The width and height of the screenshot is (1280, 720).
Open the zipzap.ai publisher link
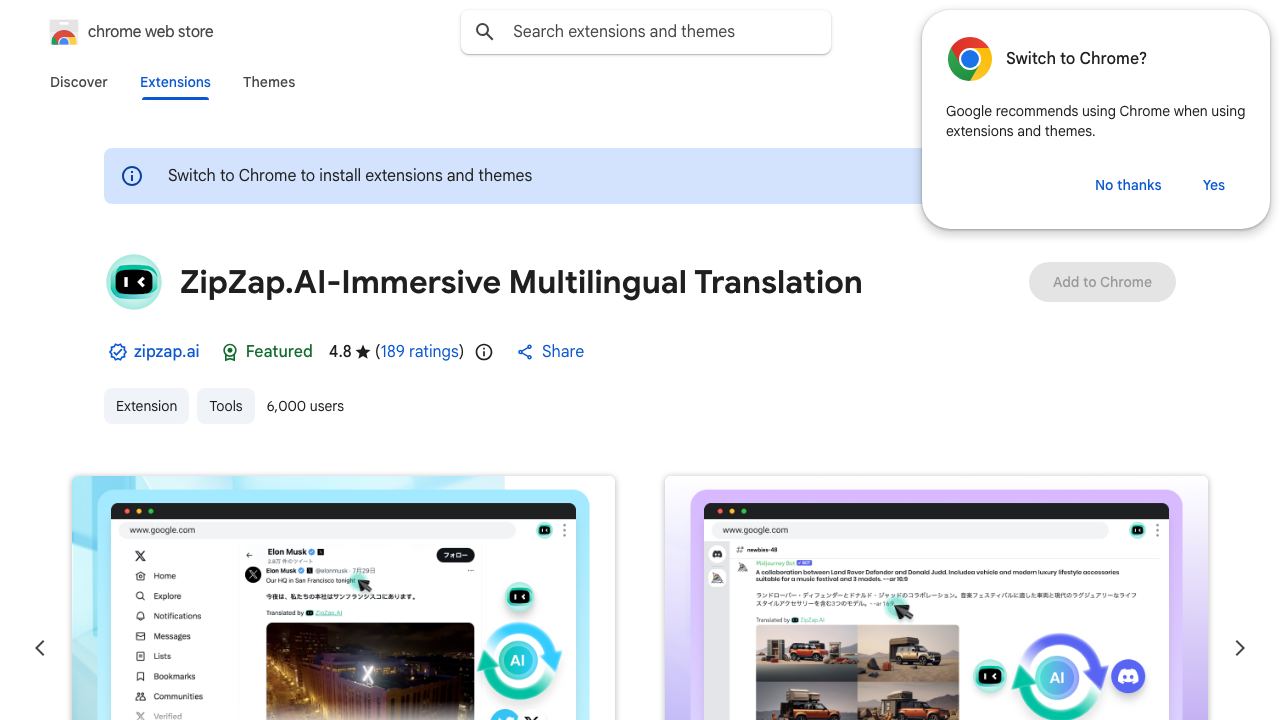(x=166, y=352)
